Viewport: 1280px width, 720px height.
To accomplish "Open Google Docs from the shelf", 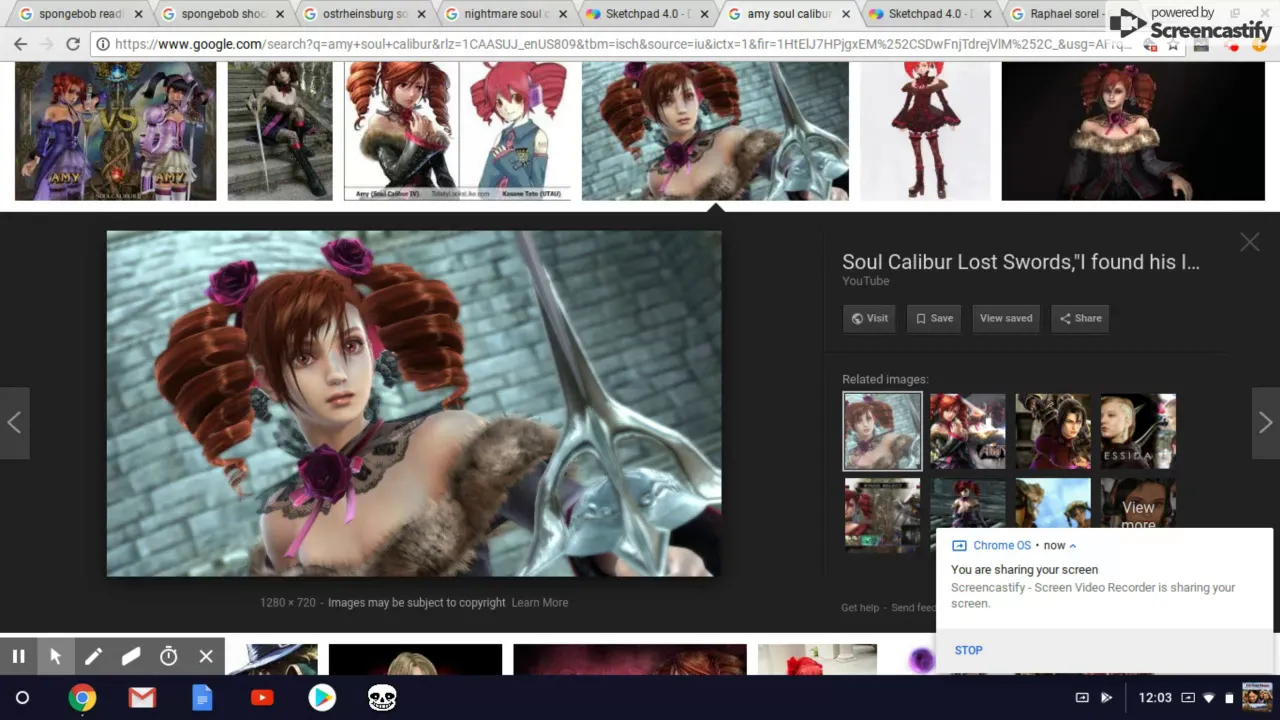I will click(202, 698).
